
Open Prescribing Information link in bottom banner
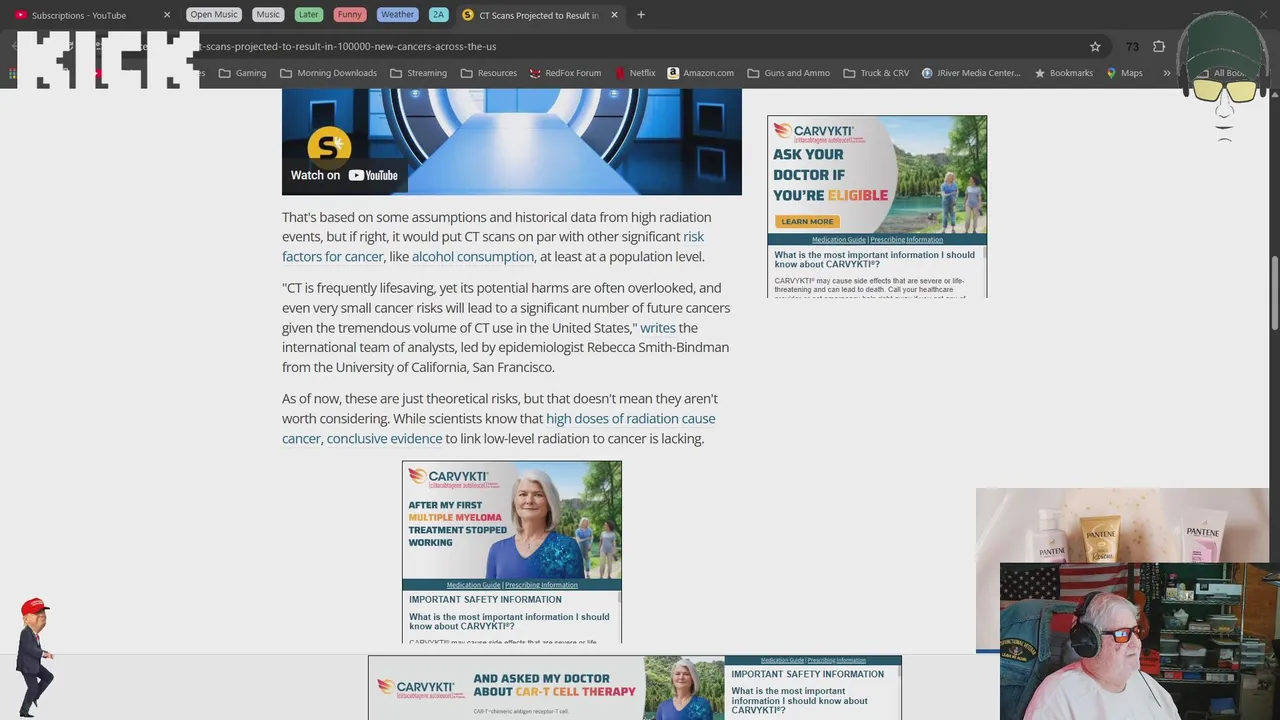coord(837,660)
